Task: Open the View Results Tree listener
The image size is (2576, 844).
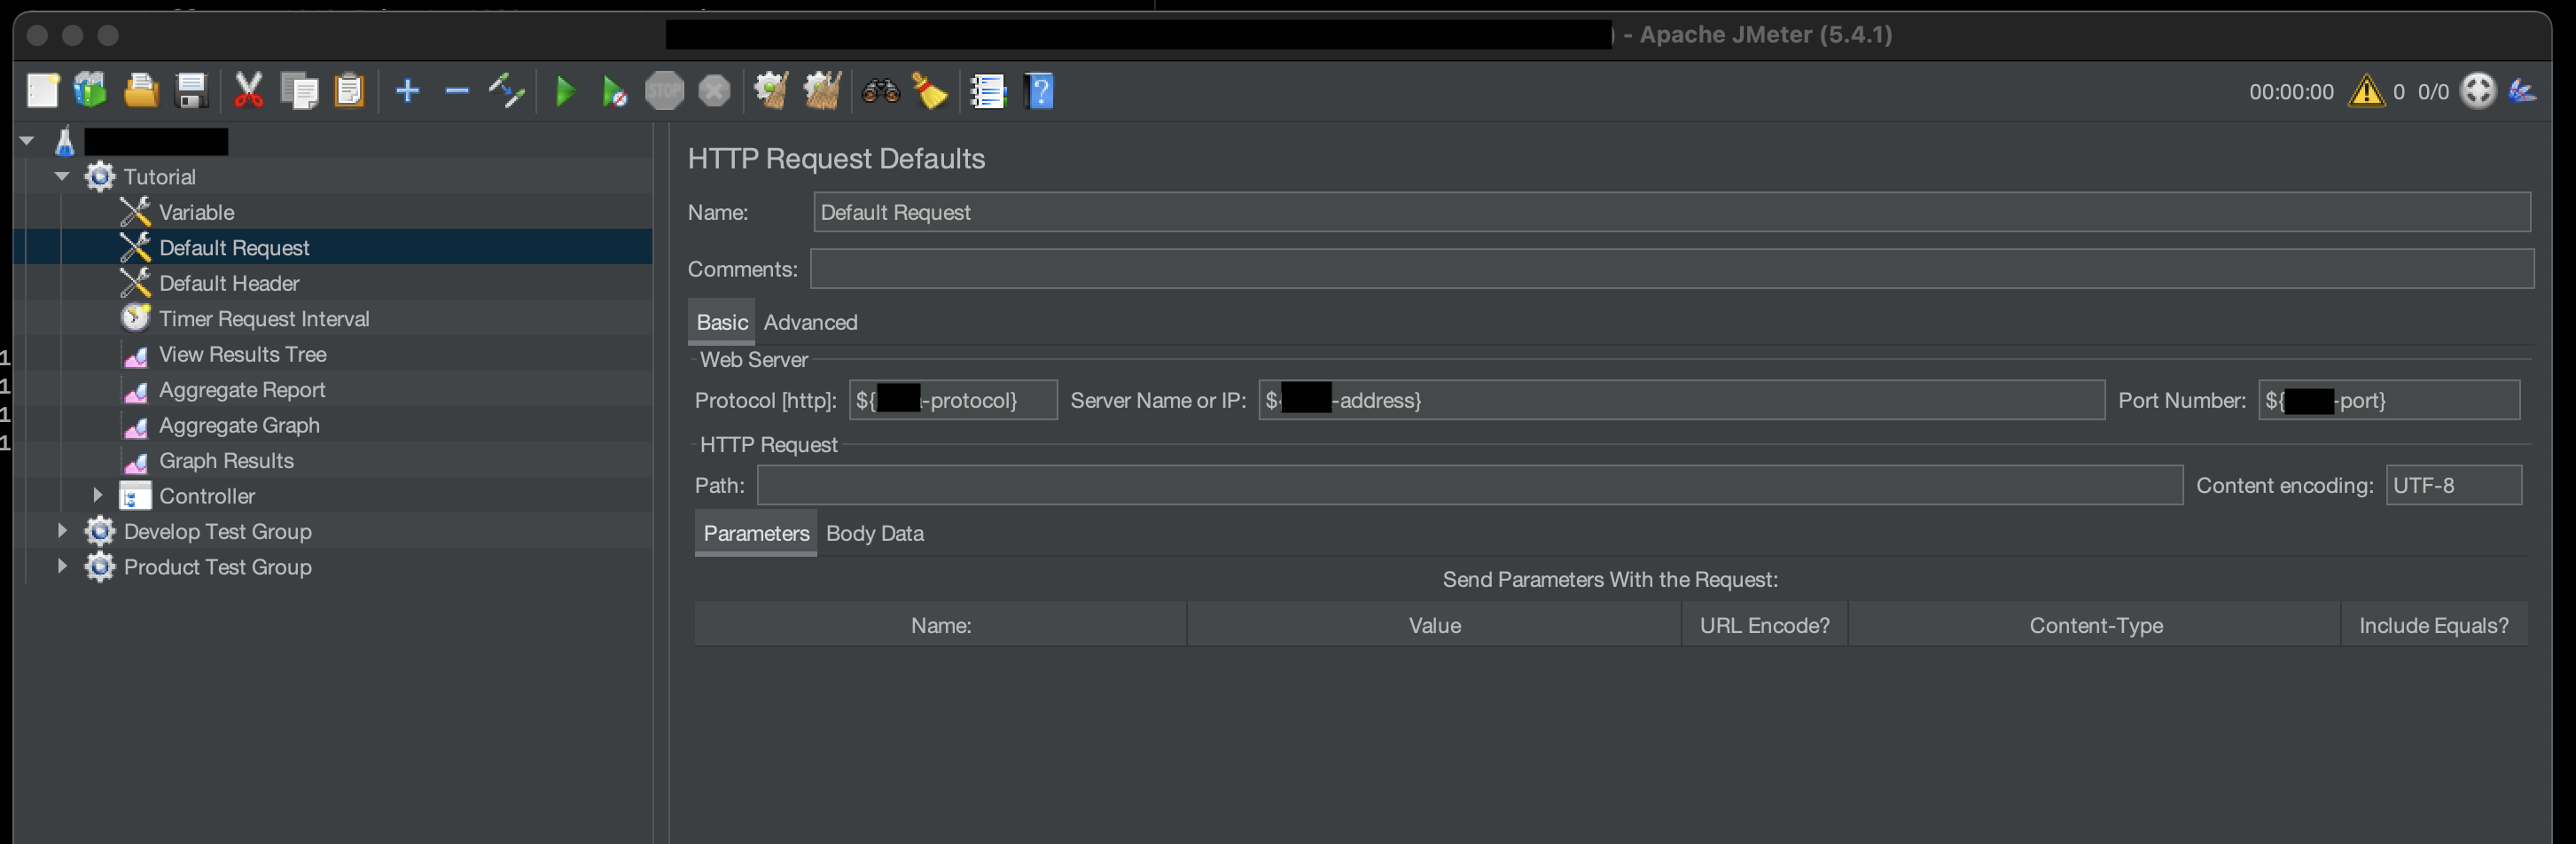Action: pos(243,354)
